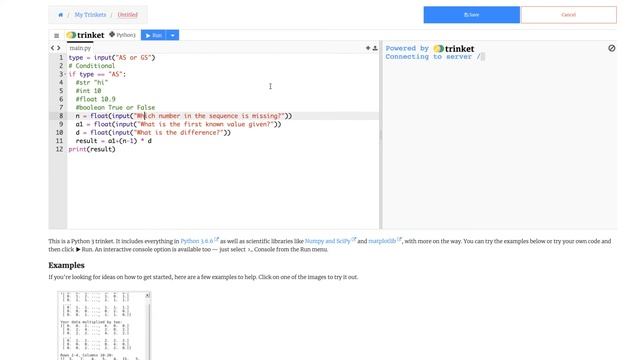The image size is (640, 360).
Task: Open the My Trinkets breadcrumb link
Action: [90, 15]
